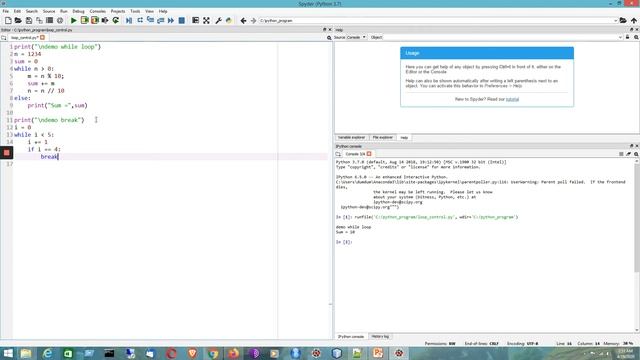Create a new file with New File icon
The image size is (640, 360).
pyautogui.click(x=8, y=20)
